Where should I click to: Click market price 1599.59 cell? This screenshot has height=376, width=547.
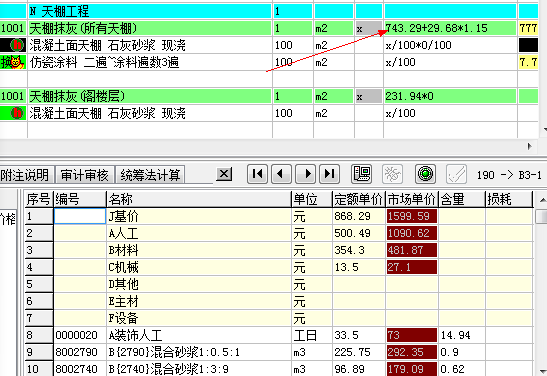pos(412,216)
